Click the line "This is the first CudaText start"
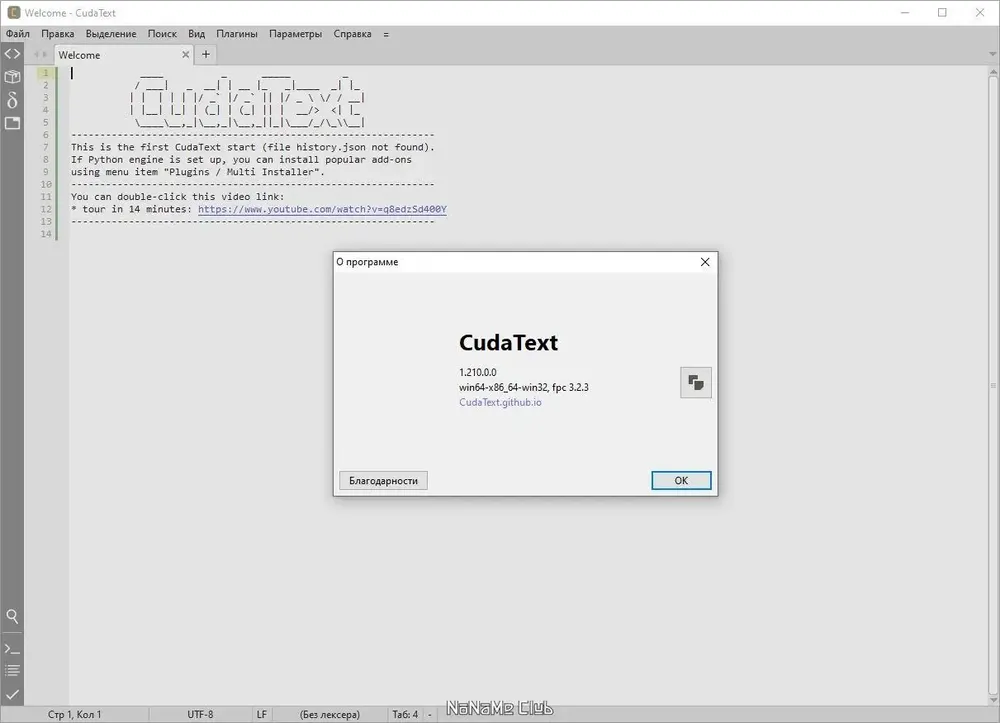 (x=253, y=147)
